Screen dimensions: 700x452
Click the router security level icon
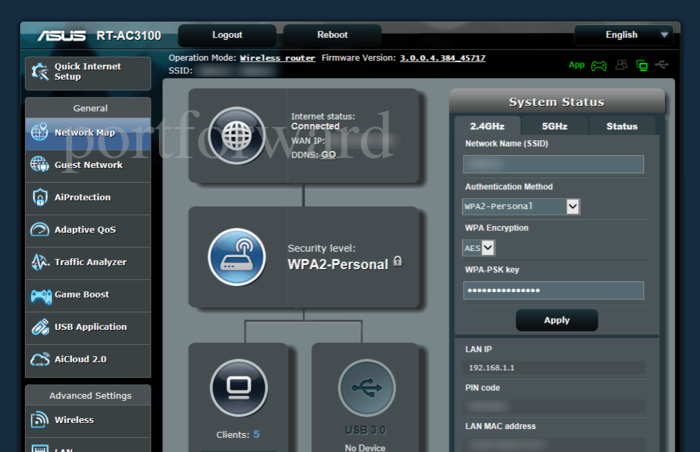(237, 257)
